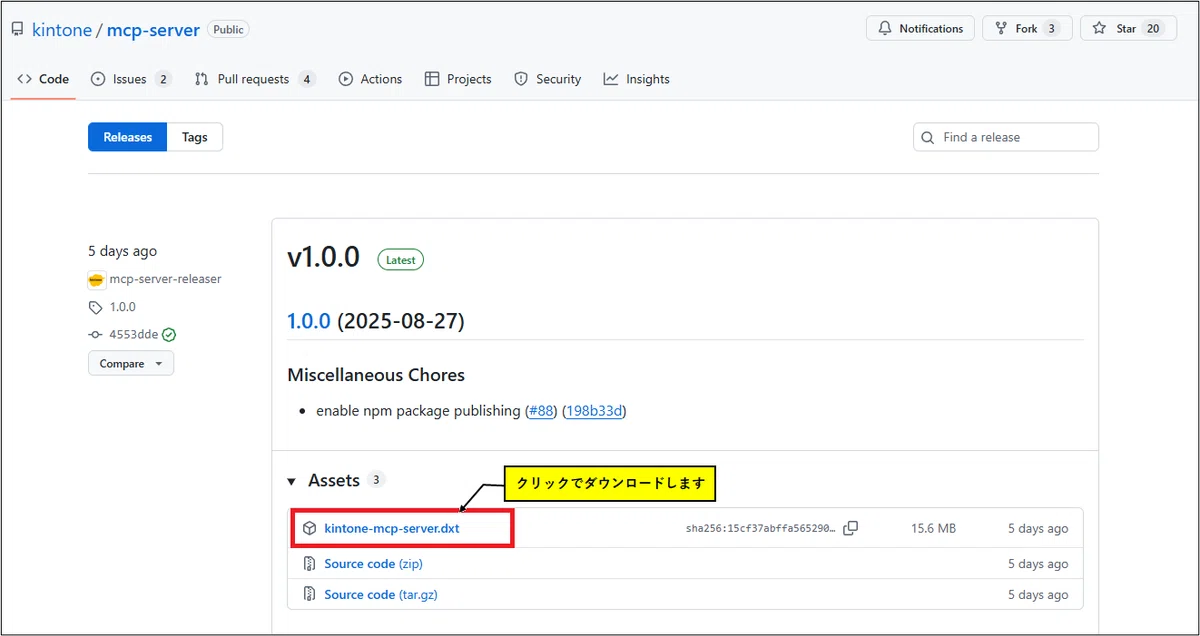The image size is (1200, 636).
Task: Collapse the Assets section triangle
Action: click(292, 481)
